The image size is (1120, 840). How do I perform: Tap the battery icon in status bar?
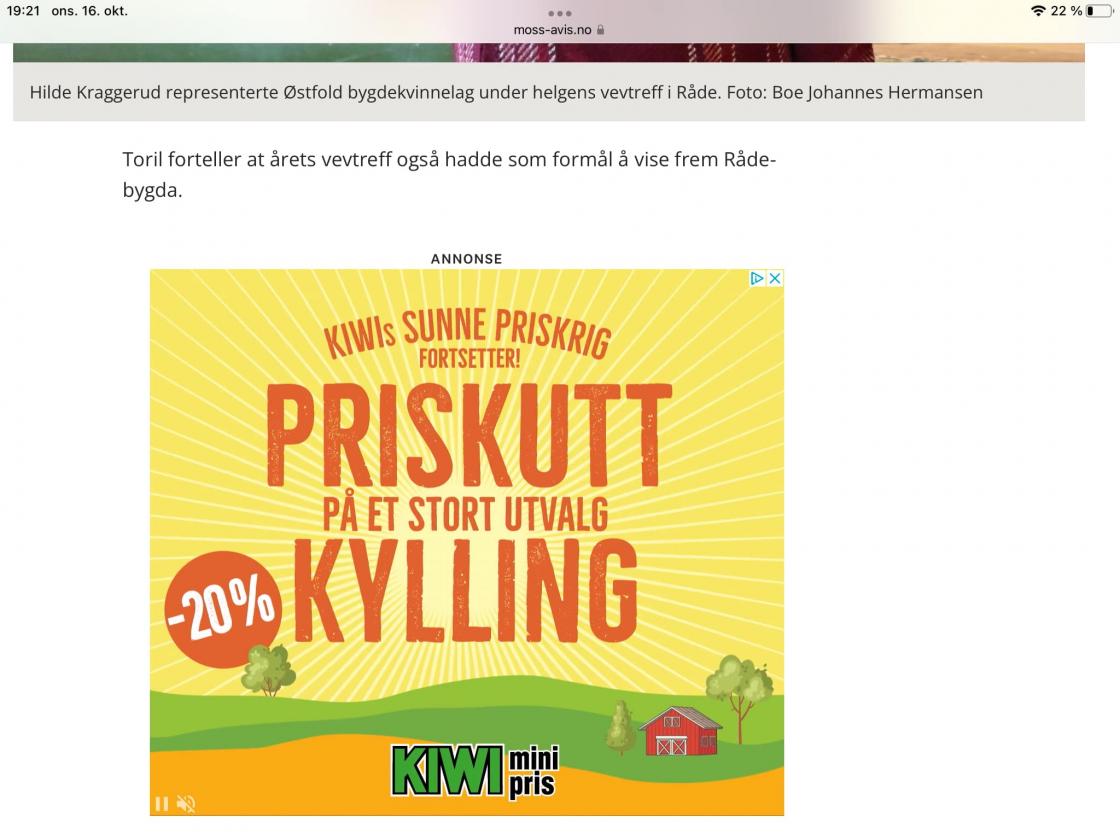pos(1100,11)
